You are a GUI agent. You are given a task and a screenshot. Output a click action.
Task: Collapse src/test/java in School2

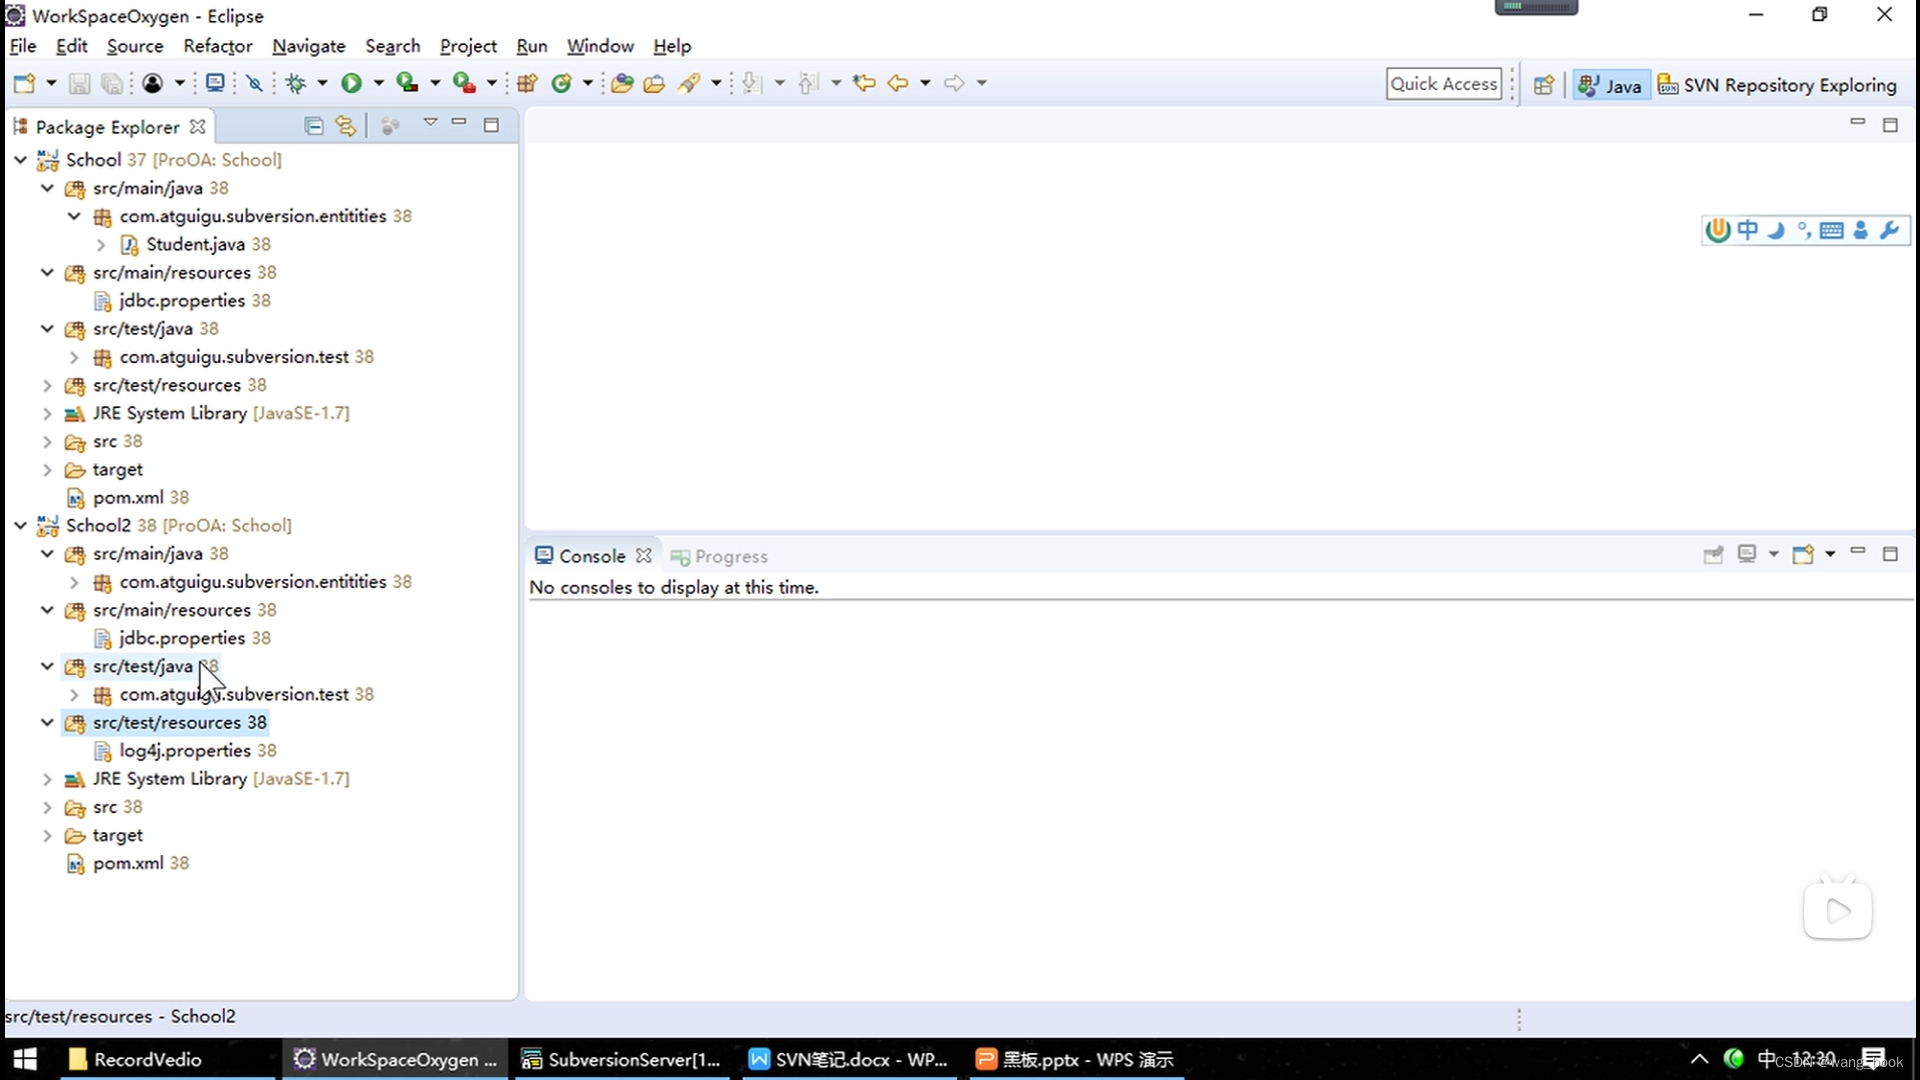tap(46, 666)
